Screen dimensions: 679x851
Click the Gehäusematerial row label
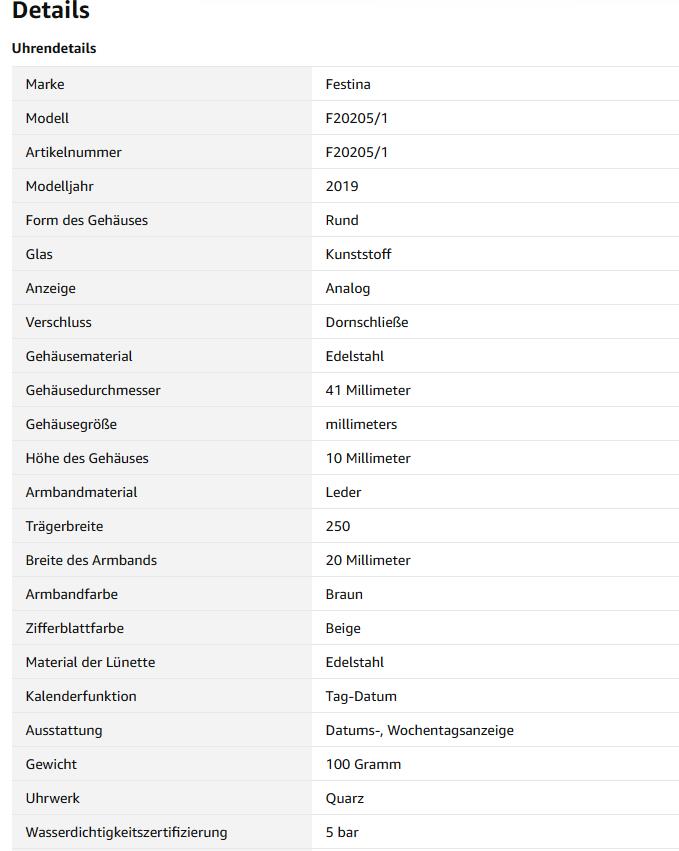(x=79, y=356)
